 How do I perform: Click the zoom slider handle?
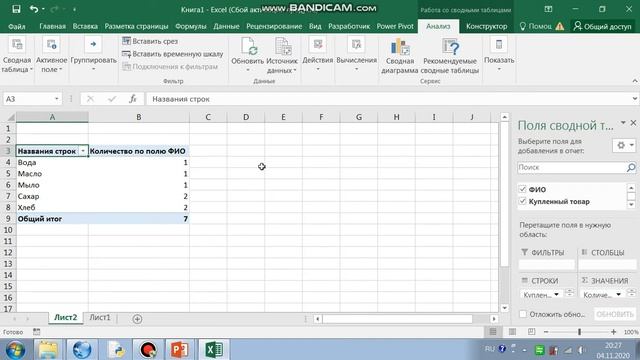tap(579, 332)
